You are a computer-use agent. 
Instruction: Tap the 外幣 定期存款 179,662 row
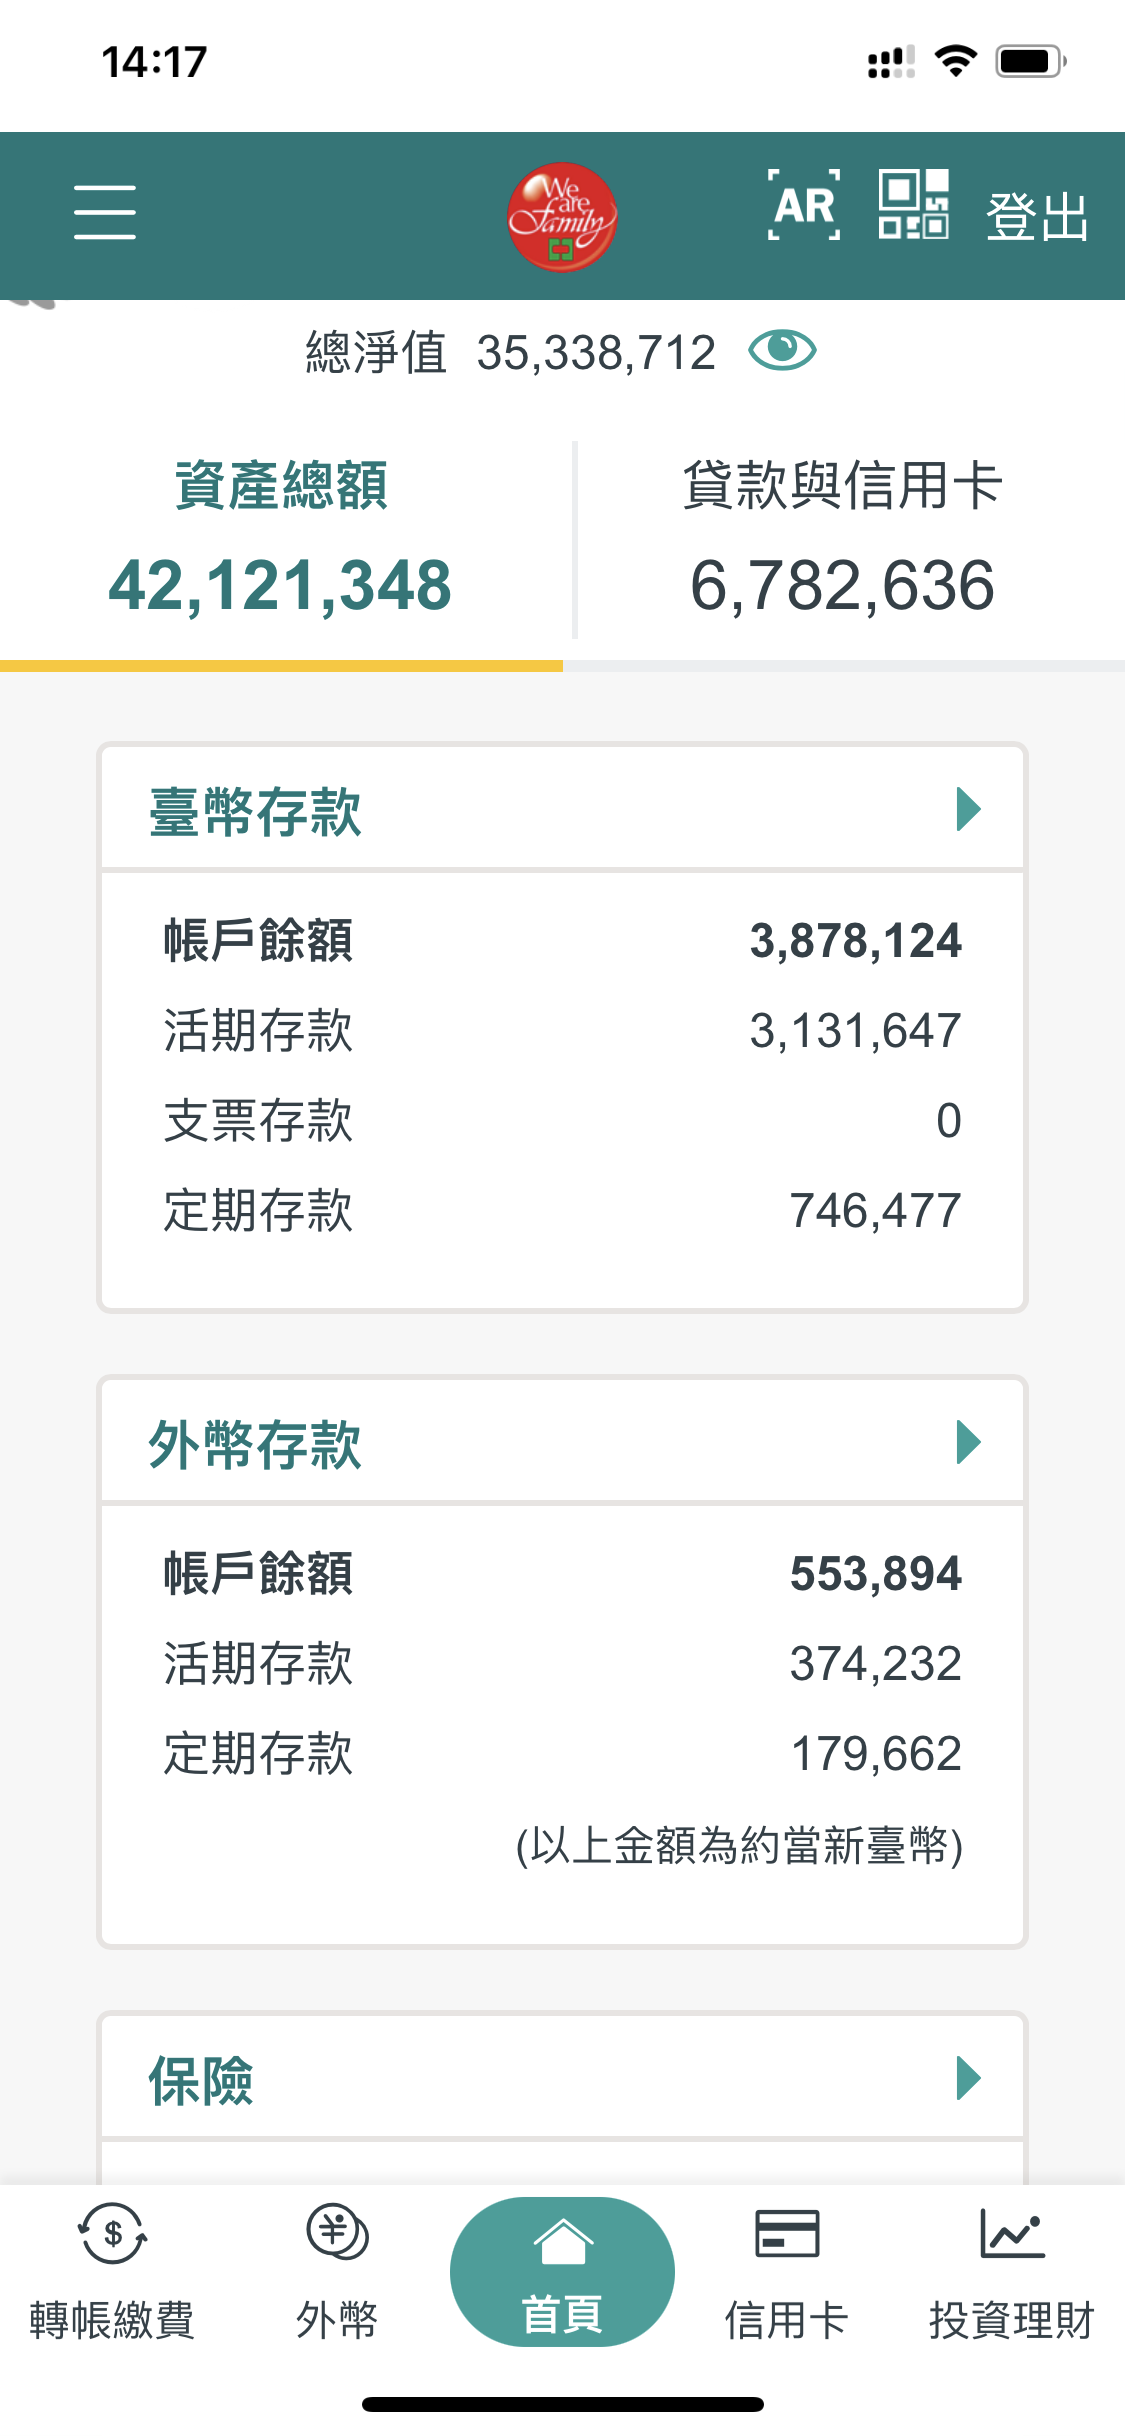pyautogui.click(x=562, y=1754)
